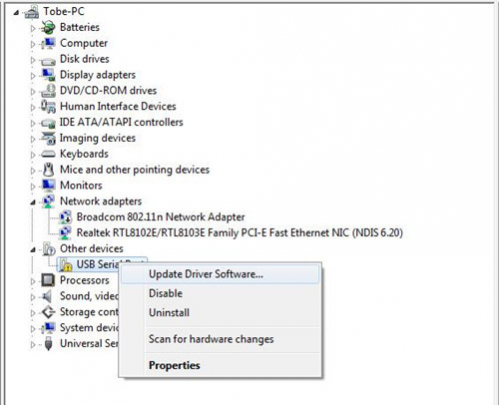Open Properties from the context menu
Image resolution: width=500 pixels, height=406 pixels.
click(174, 365)
